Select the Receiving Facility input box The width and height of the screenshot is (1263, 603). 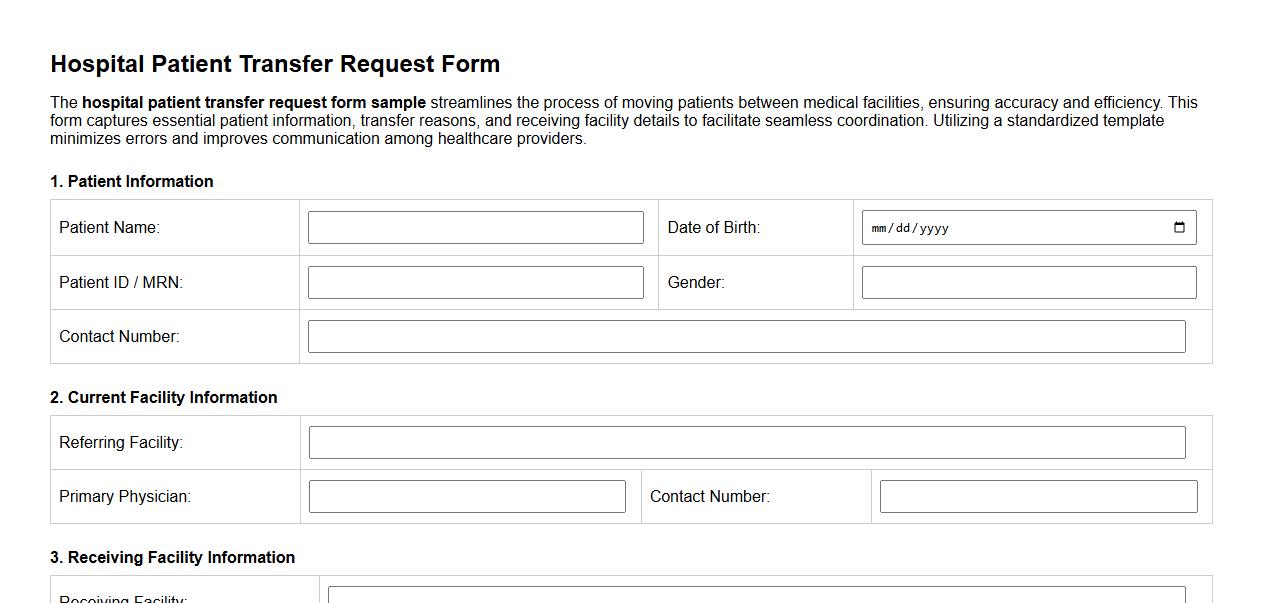tap(757, 597)
